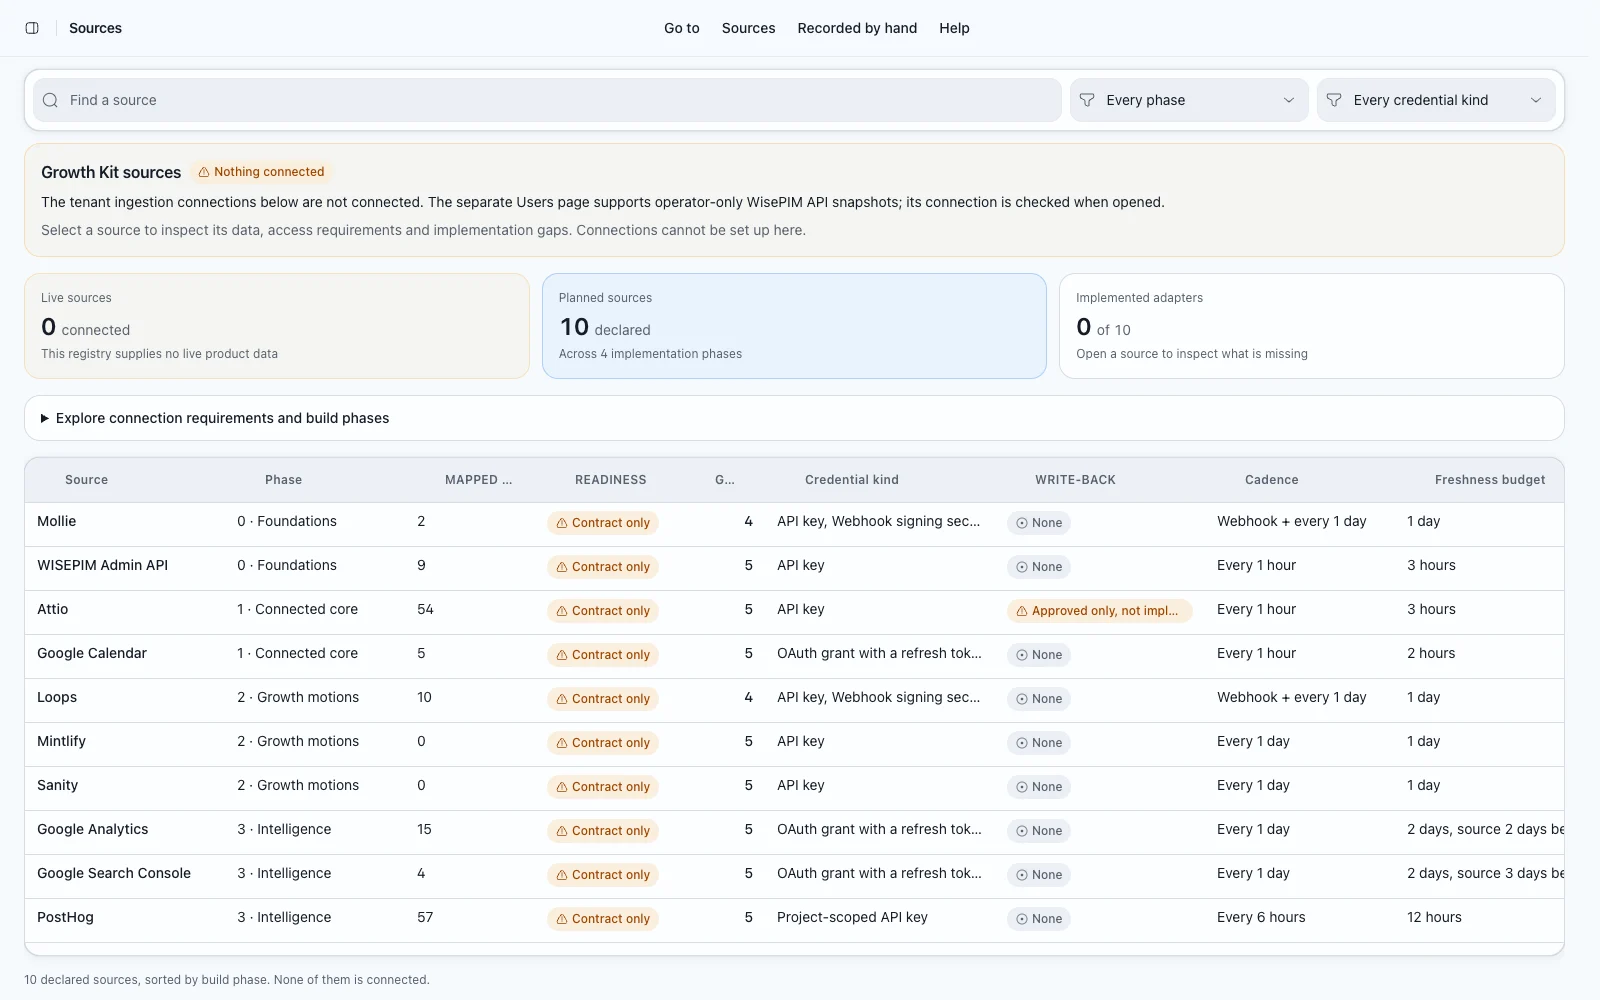Open the Every phase dropdown
1600x1000 pixels.
pyautogui.click(x=1189, y=100)
